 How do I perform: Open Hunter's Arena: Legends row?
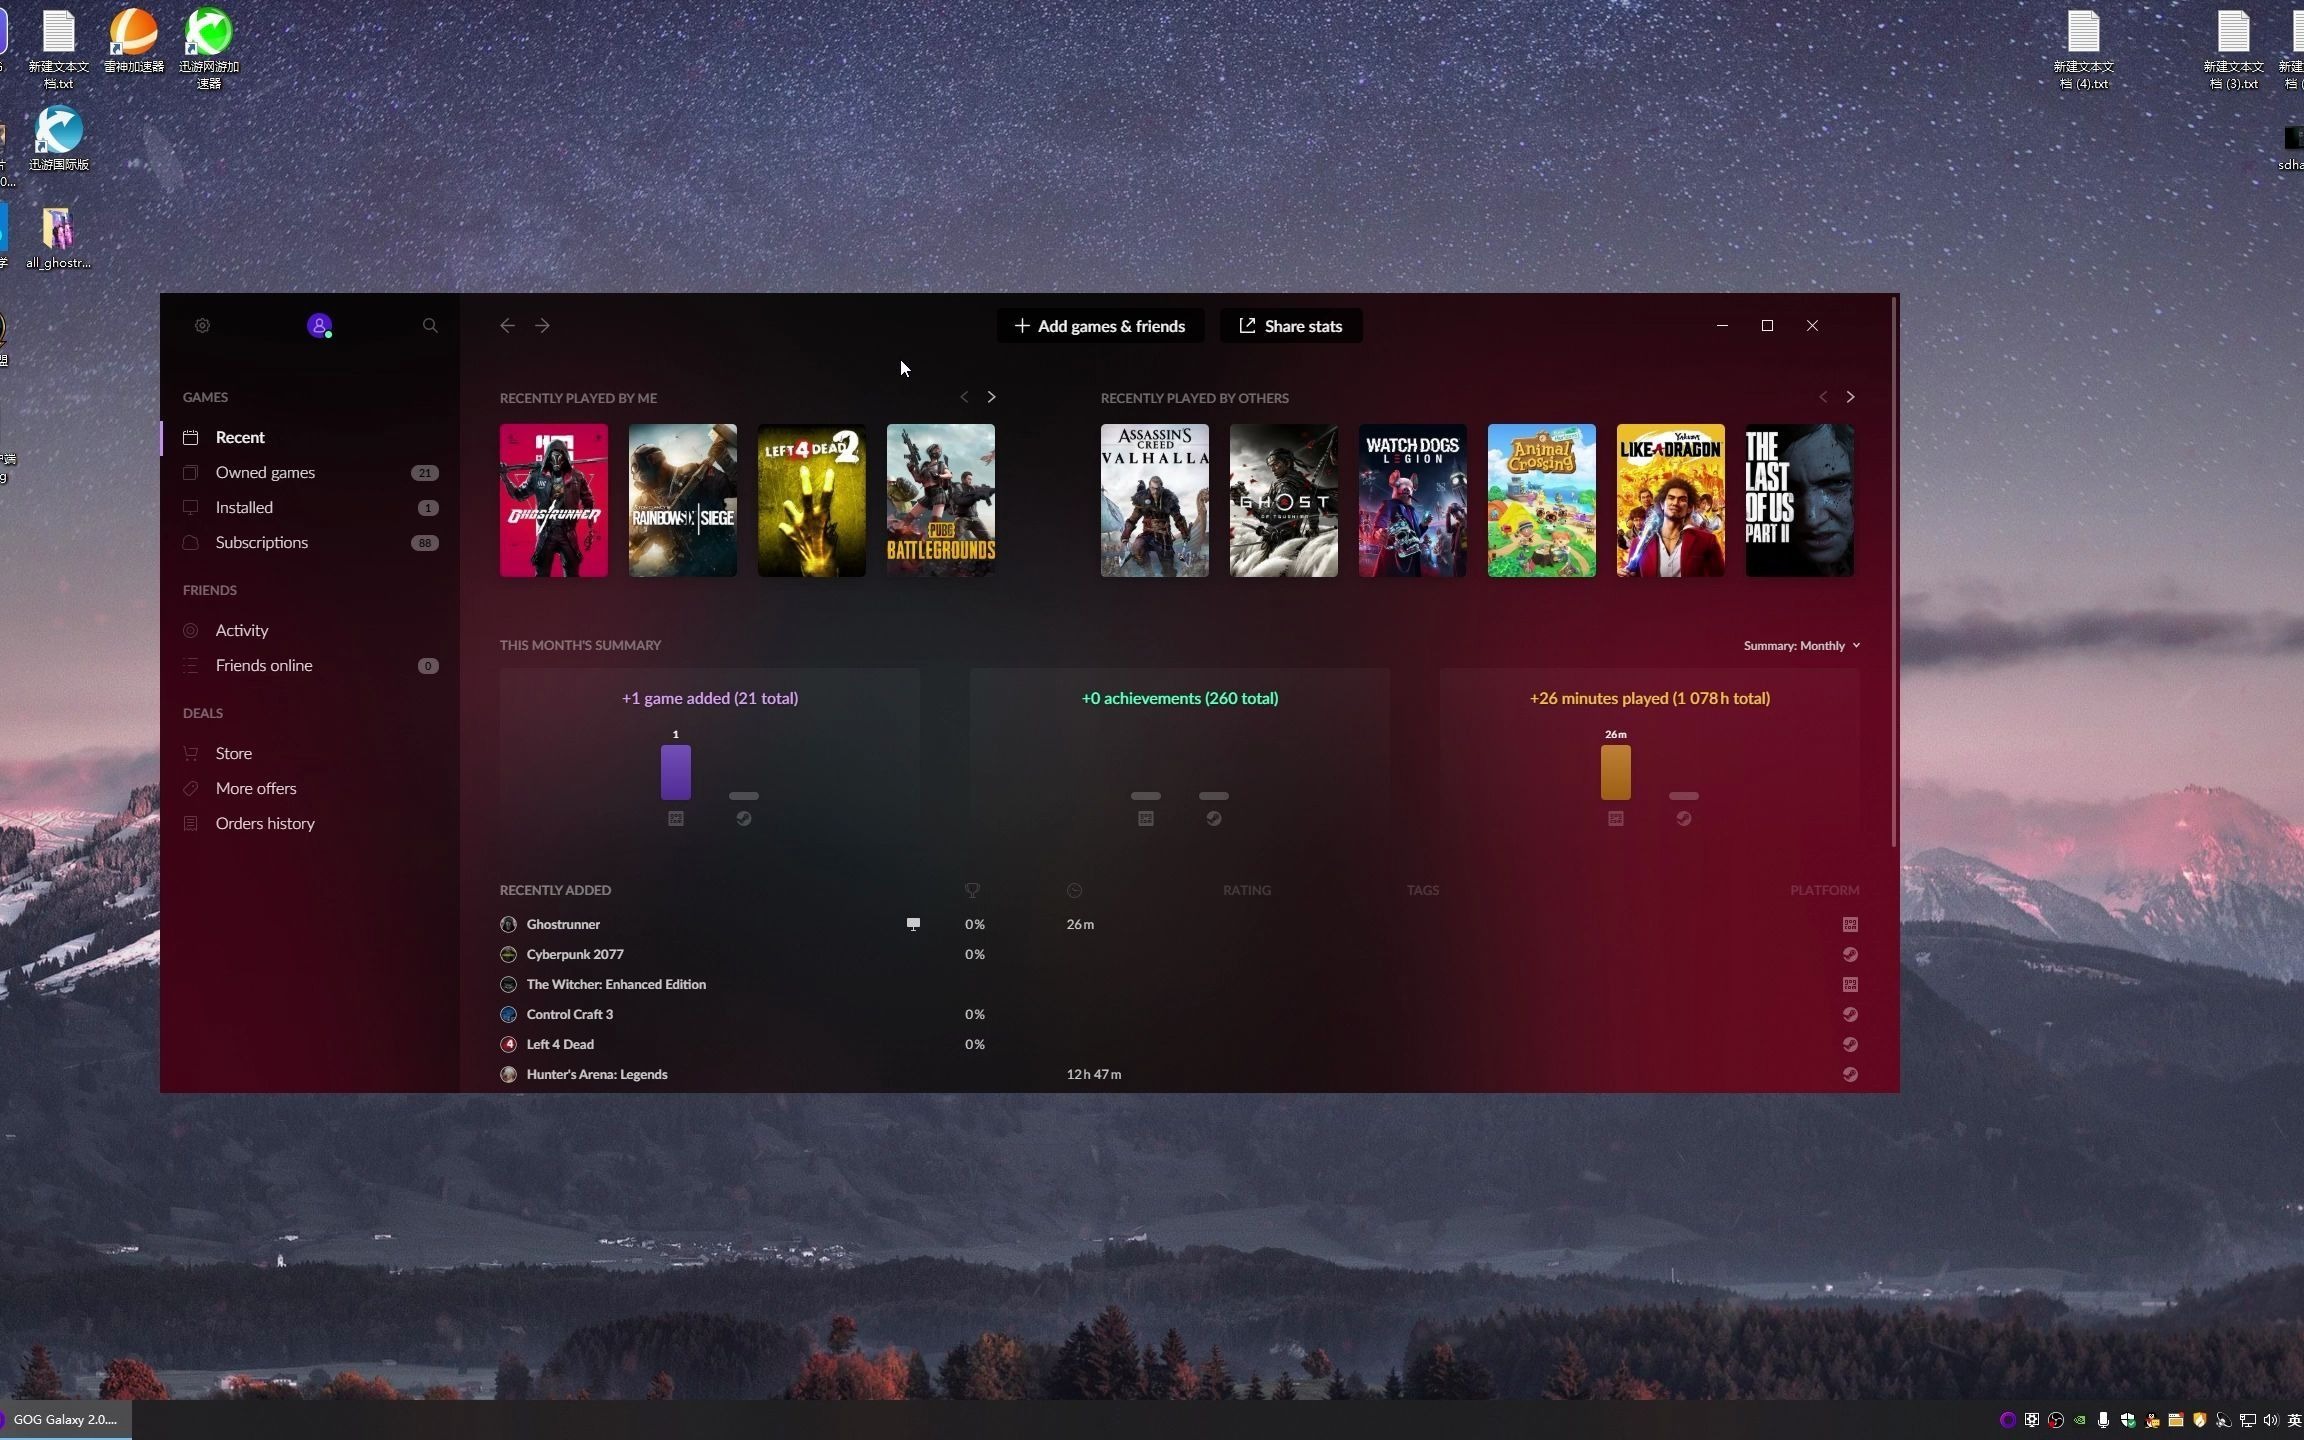coord(1179,1074)
